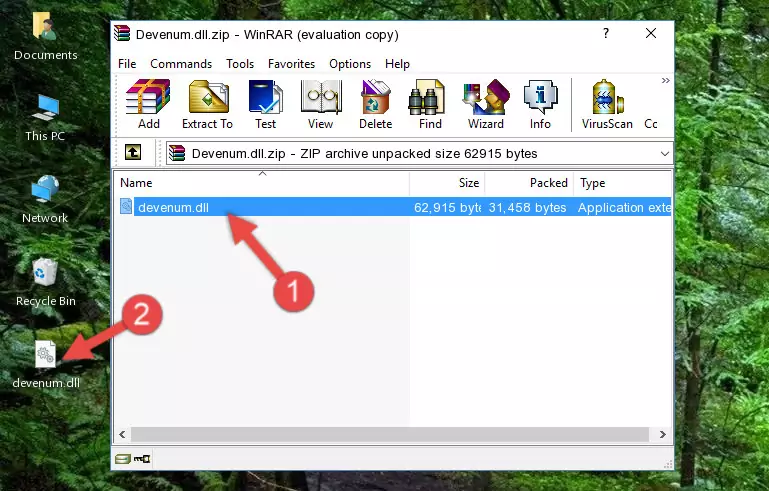The height and width of the screenshot is (491, 769).
Task: Close the WinRAR window
Action: pyautogui.click(x=651, y=33)
